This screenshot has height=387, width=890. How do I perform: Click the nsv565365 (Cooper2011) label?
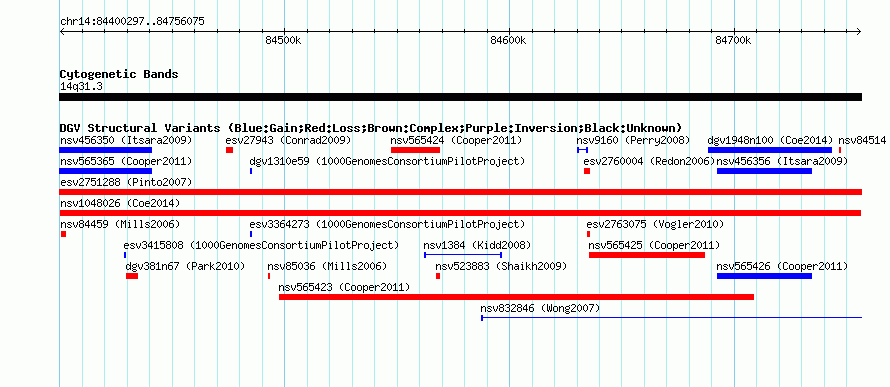tap(126, 162)
